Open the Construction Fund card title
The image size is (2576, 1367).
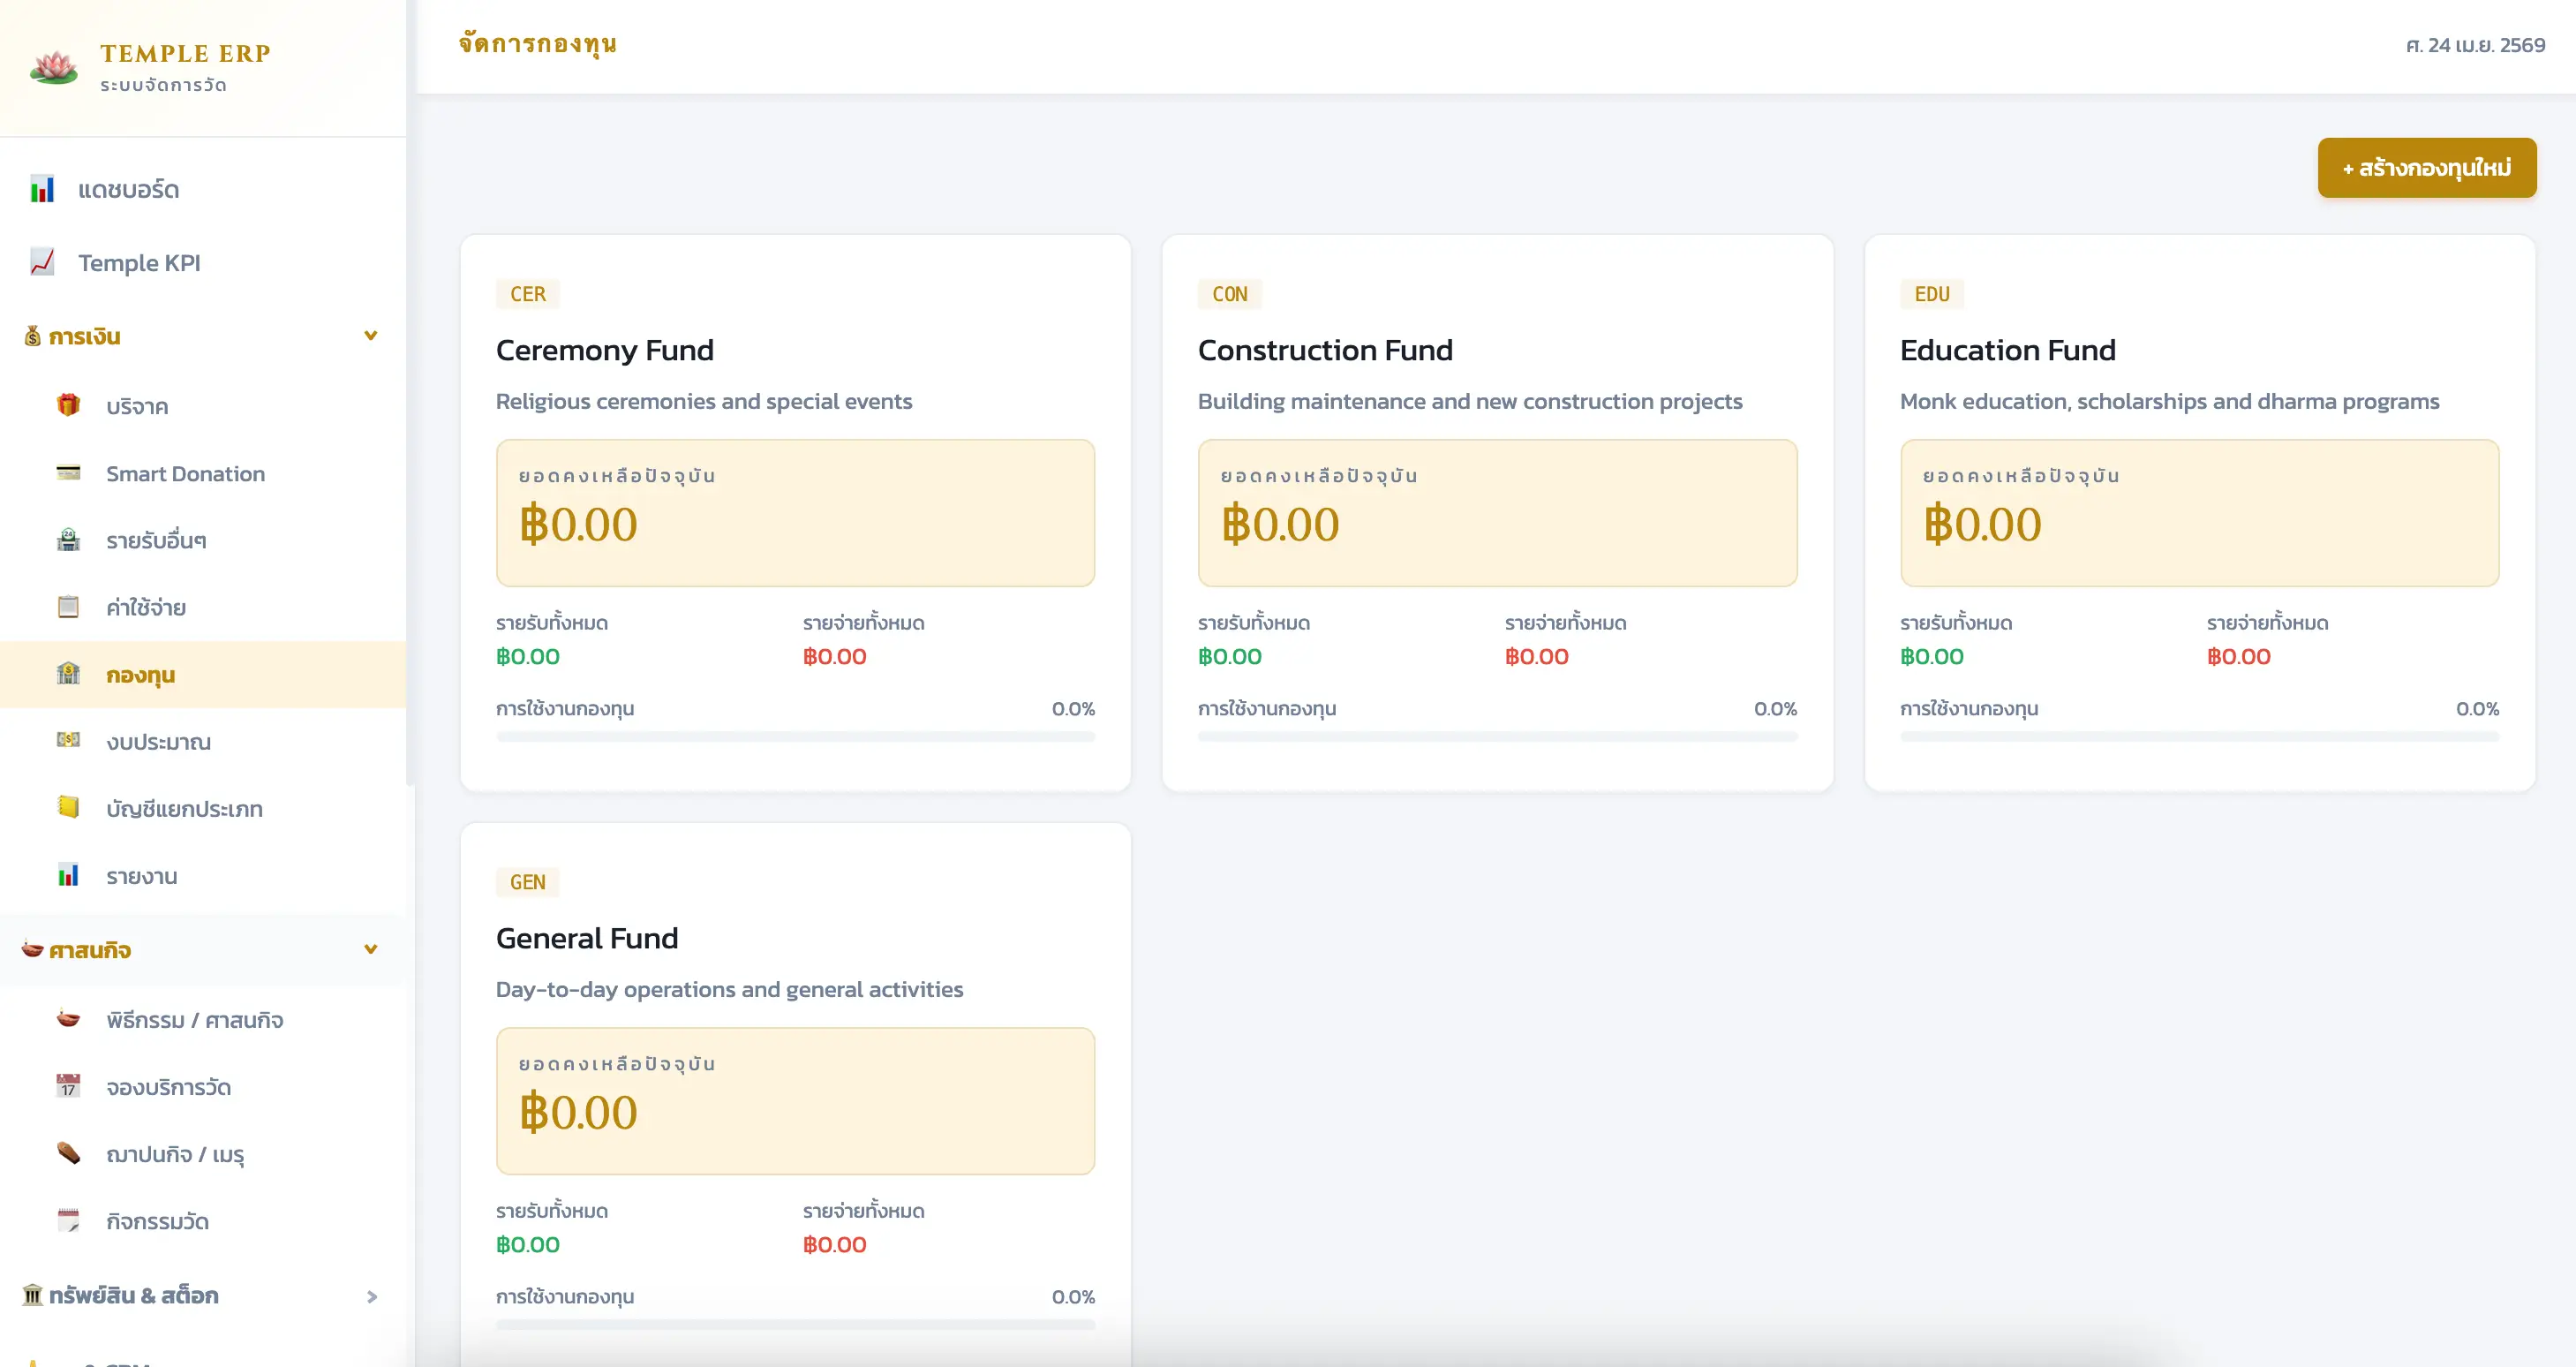[x=1325, y=350]
